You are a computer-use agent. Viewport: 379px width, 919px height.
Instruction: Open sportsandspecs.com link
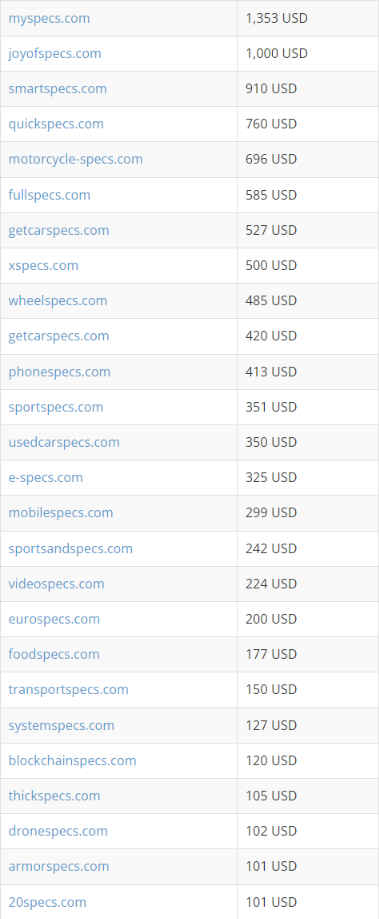pos(70,549)
